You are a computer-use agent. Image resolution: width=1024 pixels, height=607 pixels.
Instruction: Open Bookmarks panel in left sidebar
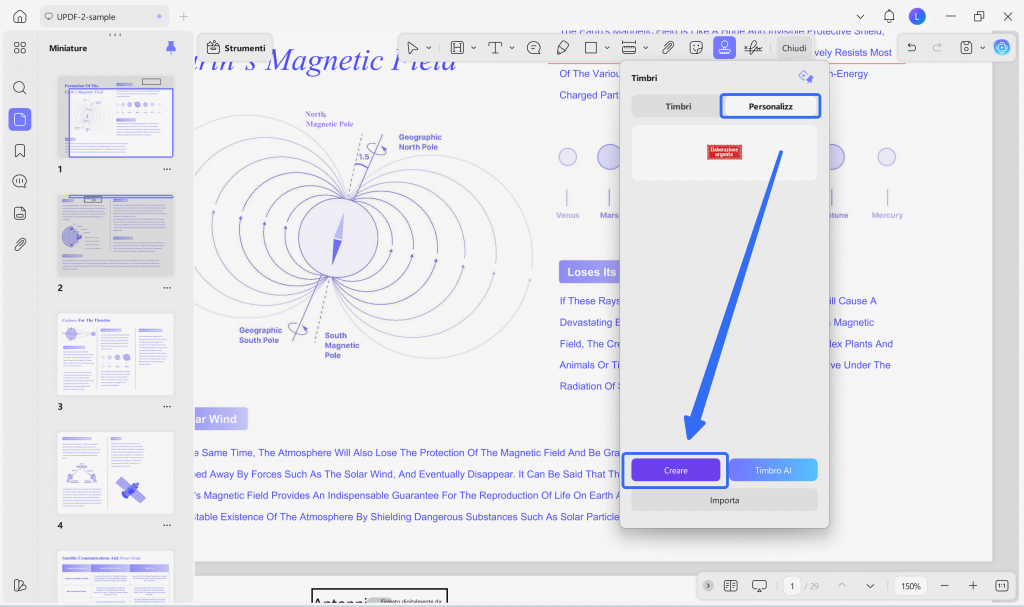point(20,151)
